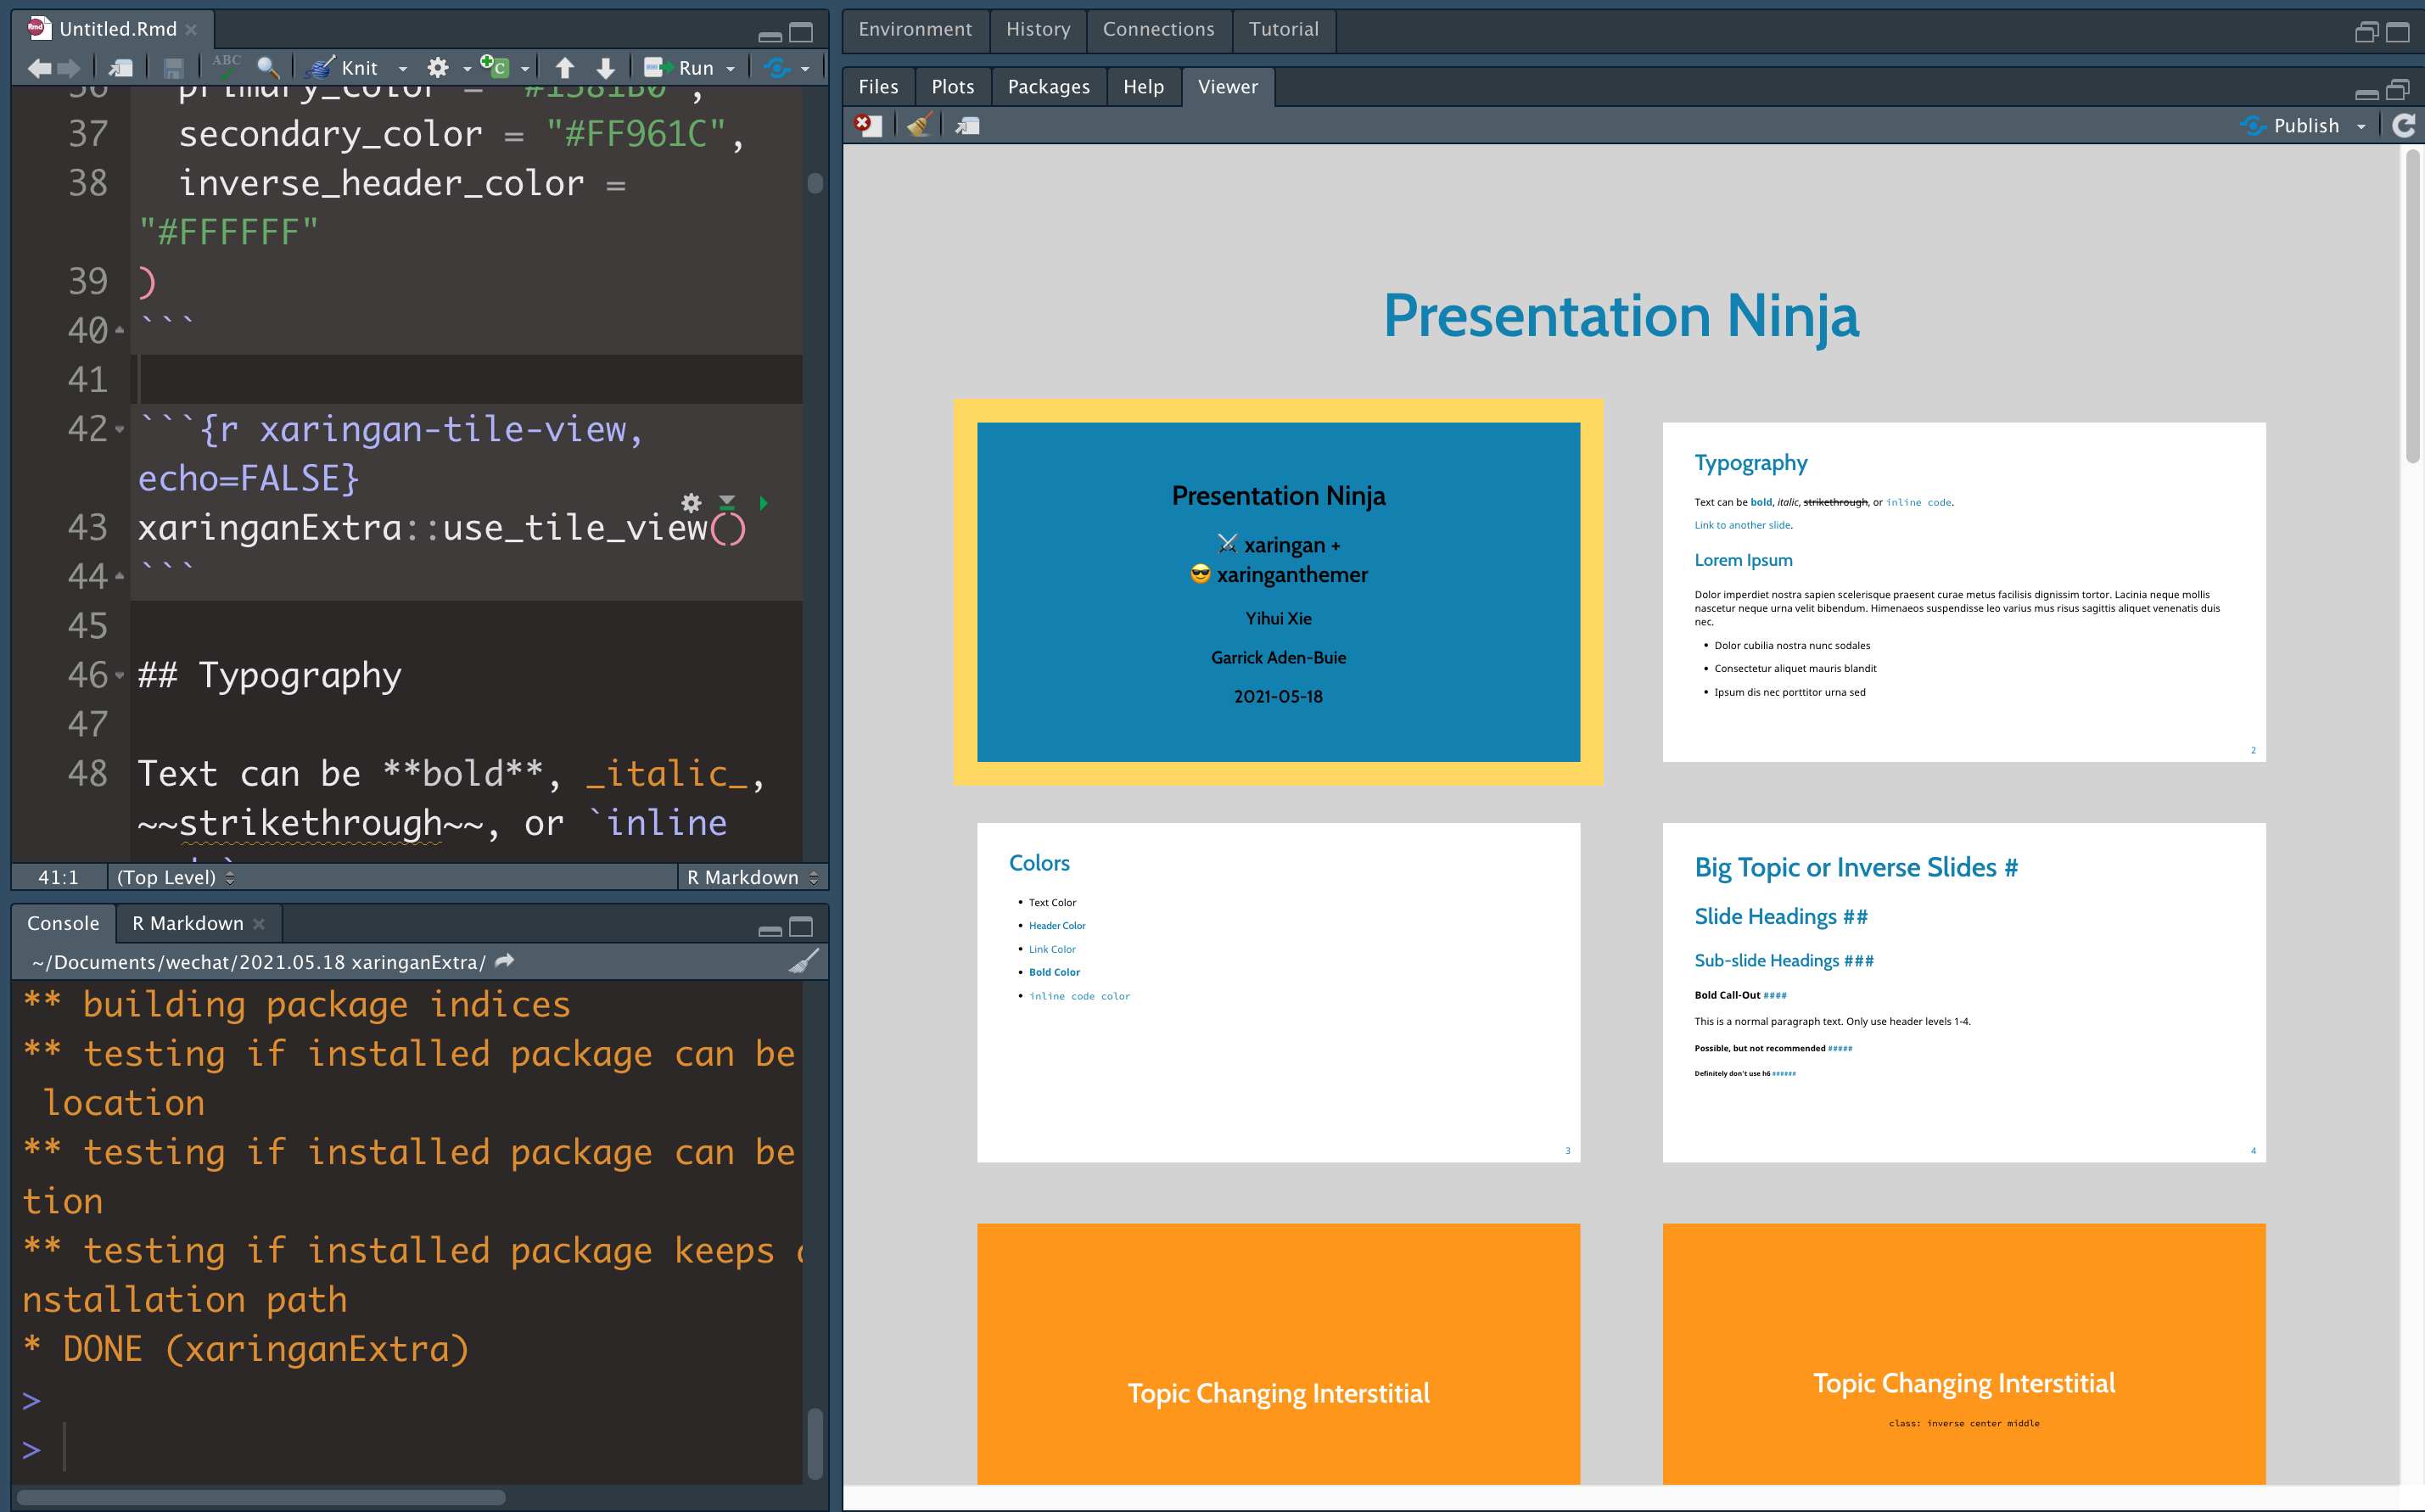
Task: Open the Run options dropdown arrow
Action: click(731, 68)
